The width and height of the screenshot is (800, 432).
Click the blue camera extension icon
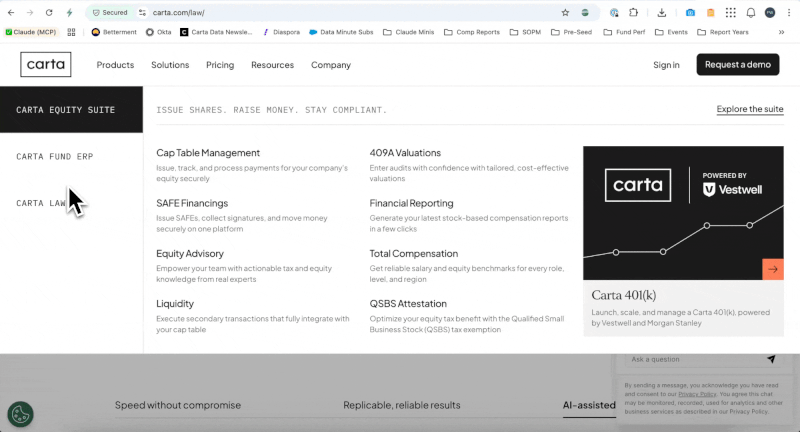690,13
